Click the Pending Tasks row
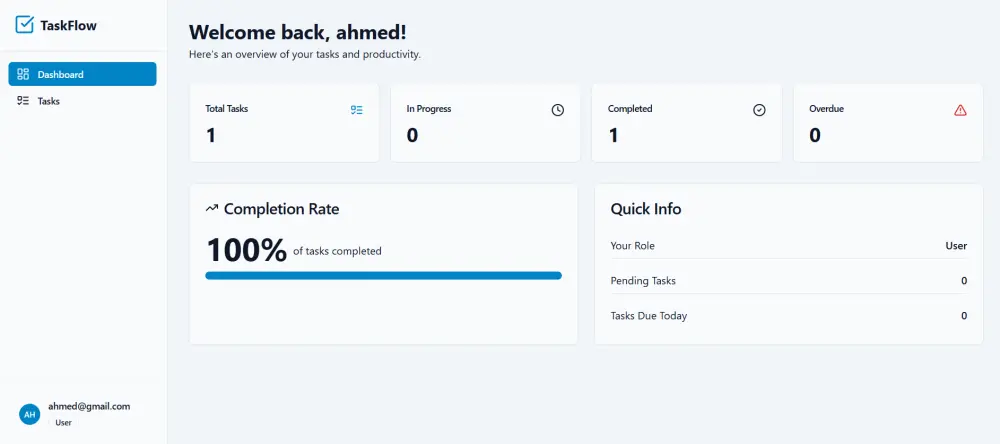Image resolution: width=1000 pixels, height=444 pixels. pyautogui.click(x=788, y=281)
